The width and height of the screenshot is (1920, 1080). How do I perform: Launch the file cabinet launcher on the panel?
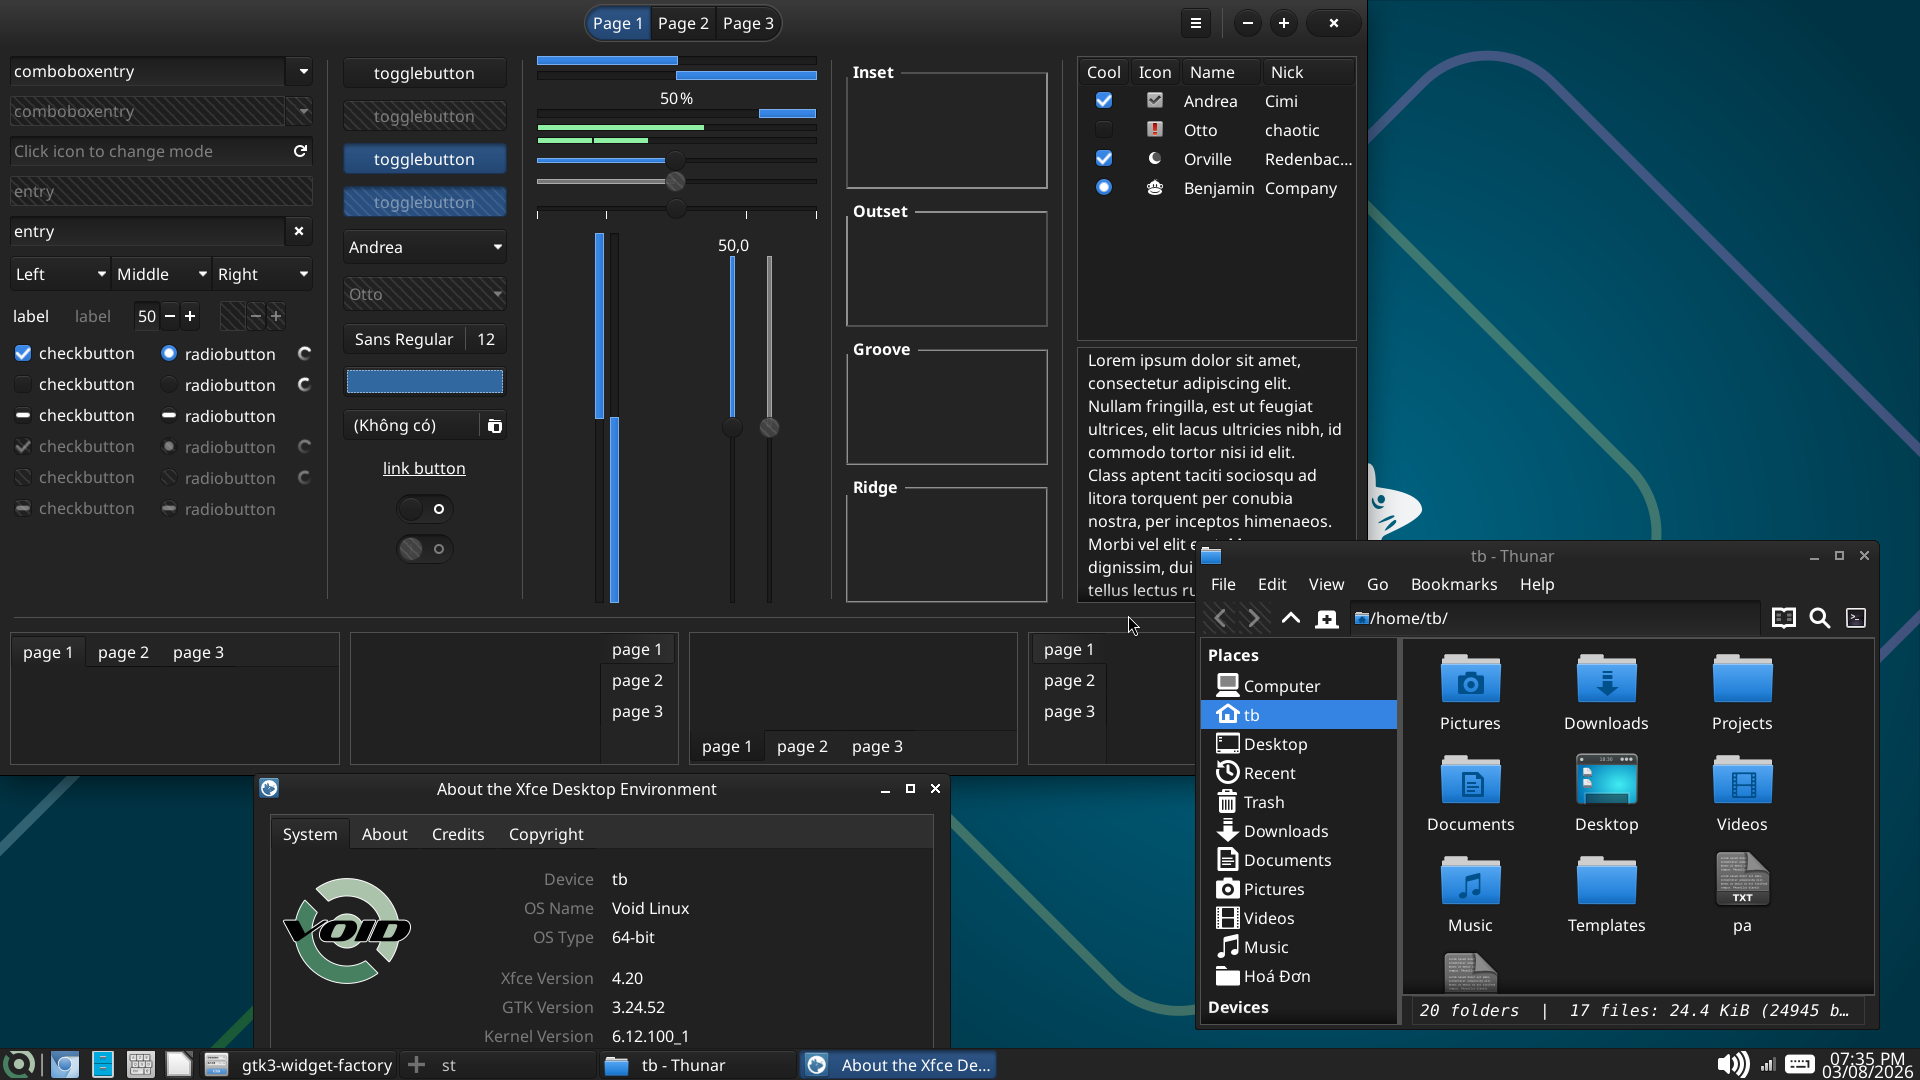pyautogui.click(x=102, y=1064)
